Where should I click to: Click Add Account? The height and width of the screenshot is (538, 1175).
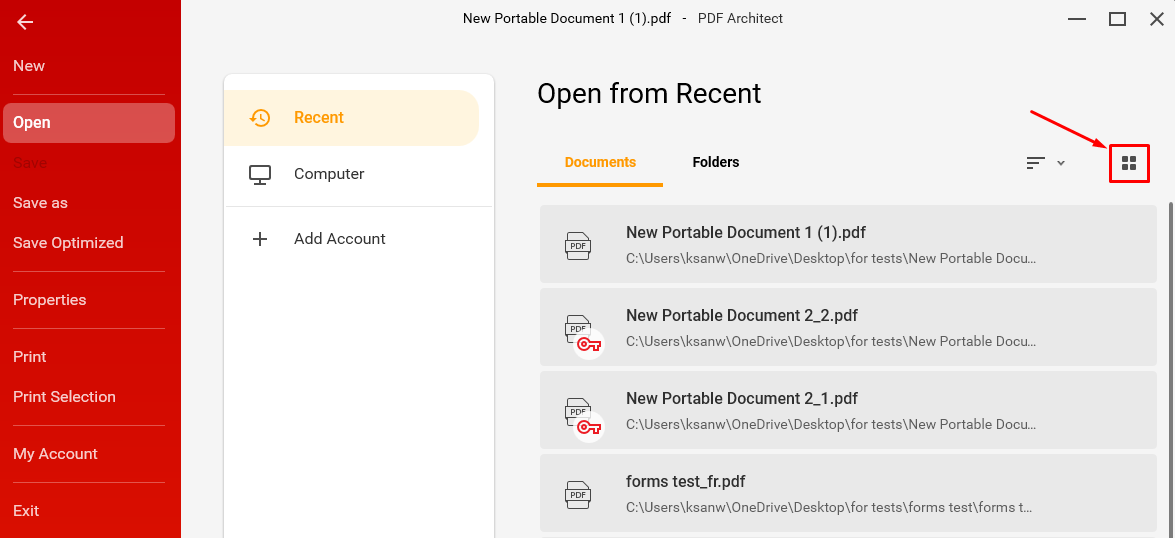(358, 239)
